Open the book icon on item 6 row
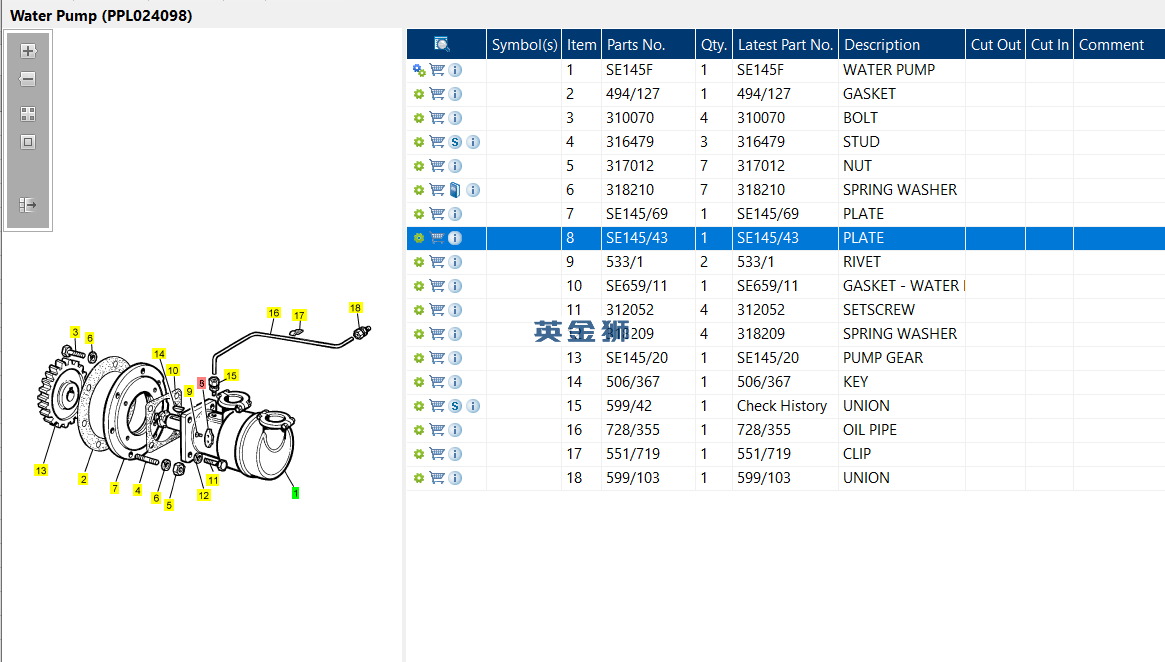This screenshot has width=1165, height=662. [x=455, y=190]
